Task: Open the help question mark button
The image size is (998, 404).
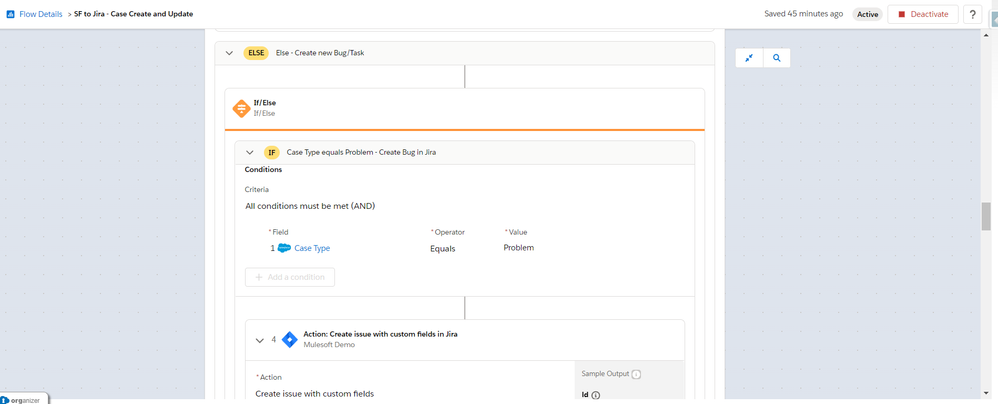Action: (x=973, y=14)
